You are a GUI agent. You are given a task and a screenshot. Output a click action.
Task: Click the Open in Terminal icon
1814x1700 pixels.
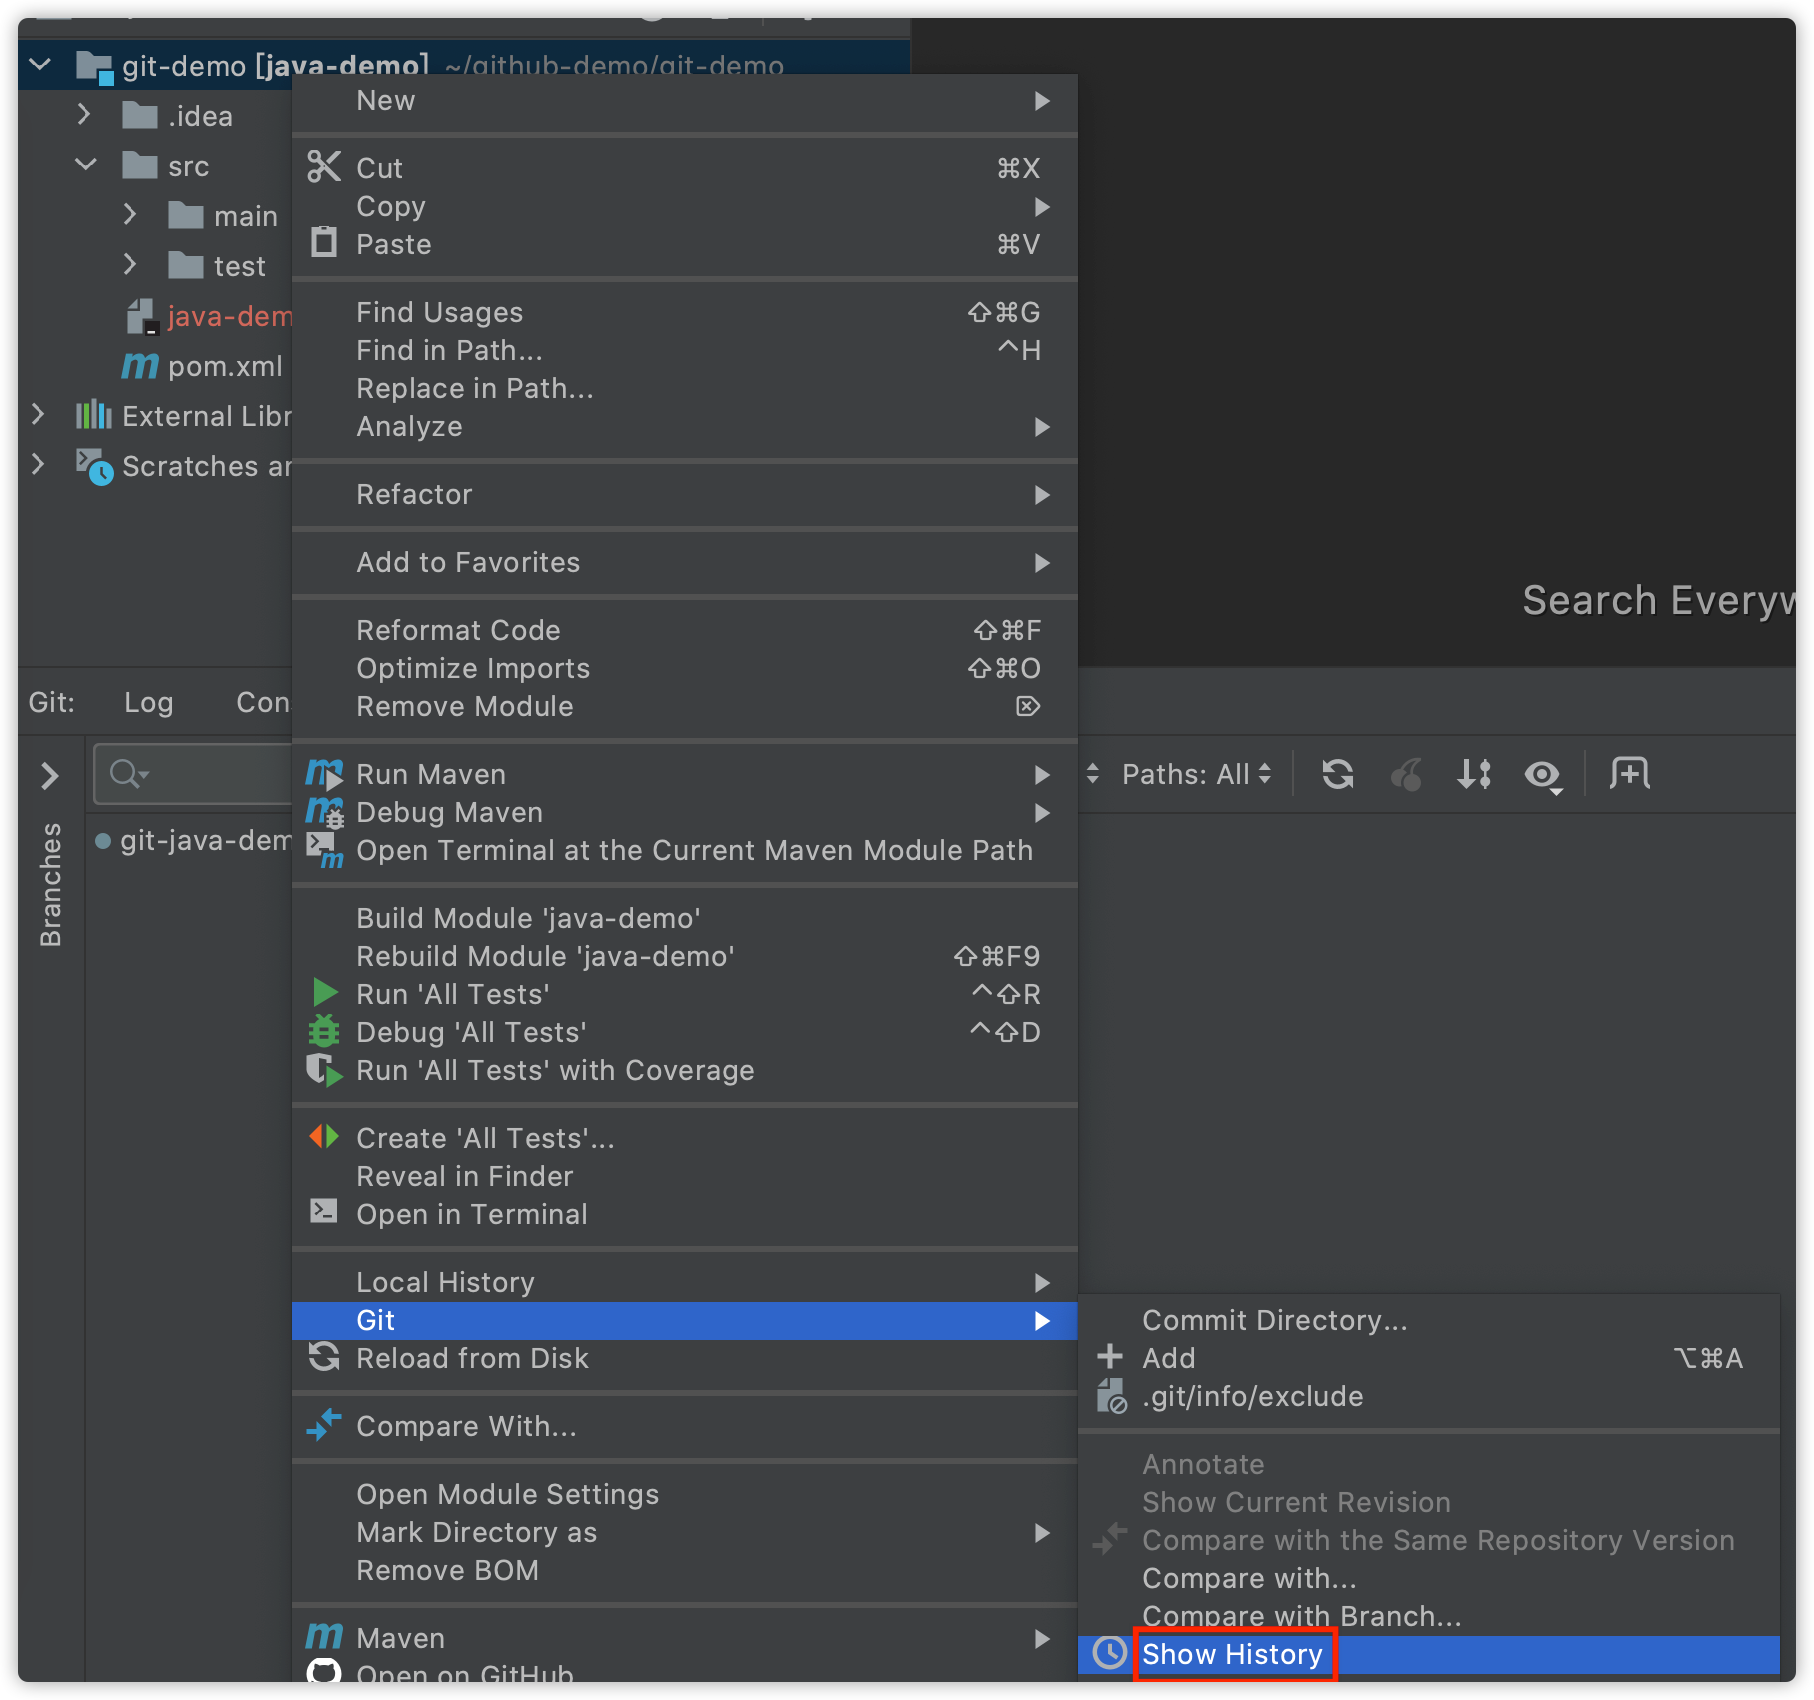click(x=324, y=1212)
